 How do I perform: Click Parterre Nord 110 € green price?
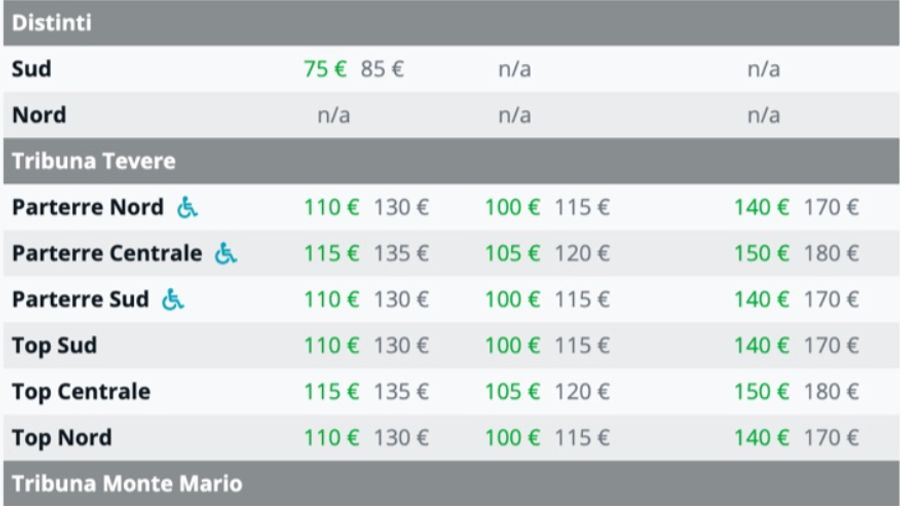tap(331, 207)
